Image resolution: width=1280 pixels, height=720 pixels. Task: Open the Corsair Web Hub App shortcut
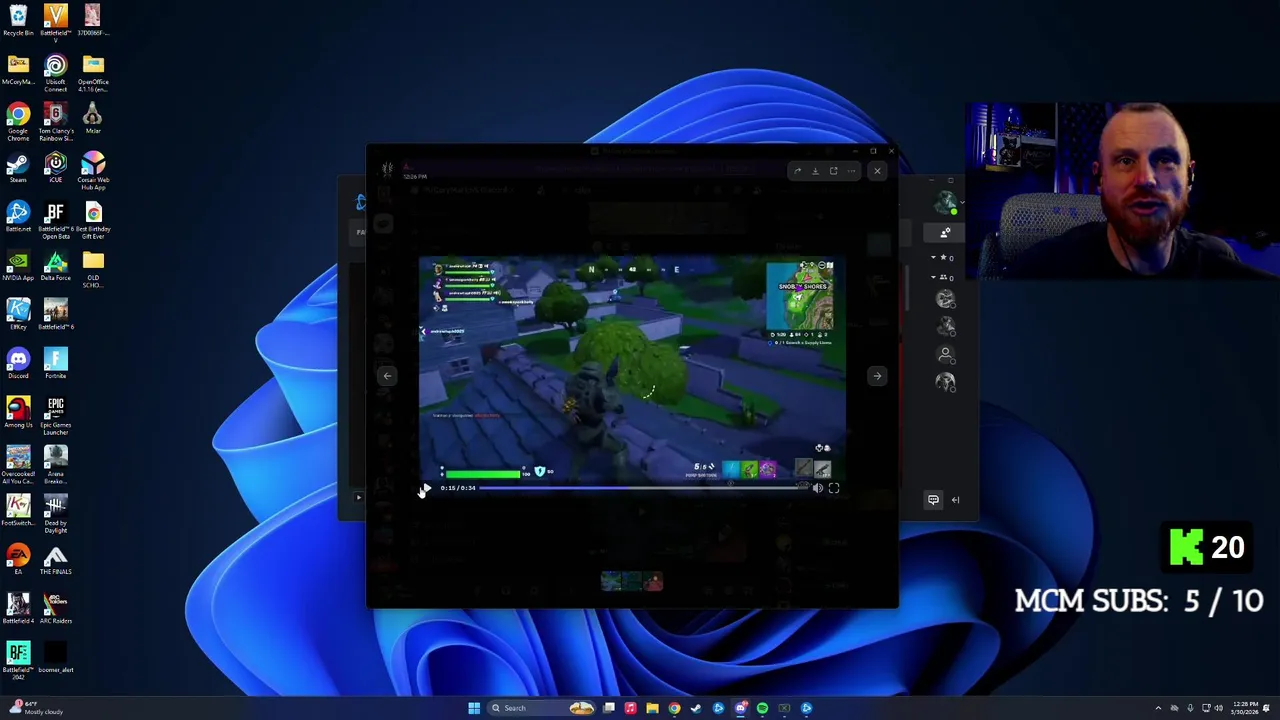click(93, 170)
